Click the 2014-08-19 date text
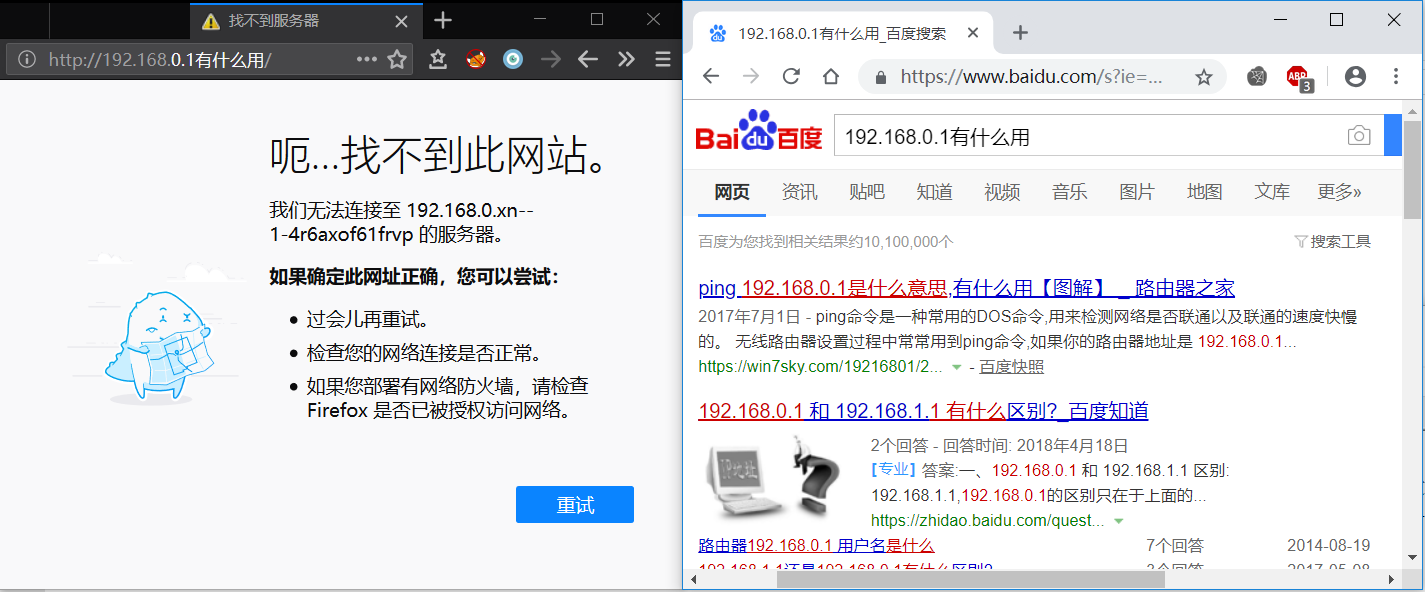The height and width of the screenshot is (592, 1425). pyautogui.click(x=1328, y=545)
